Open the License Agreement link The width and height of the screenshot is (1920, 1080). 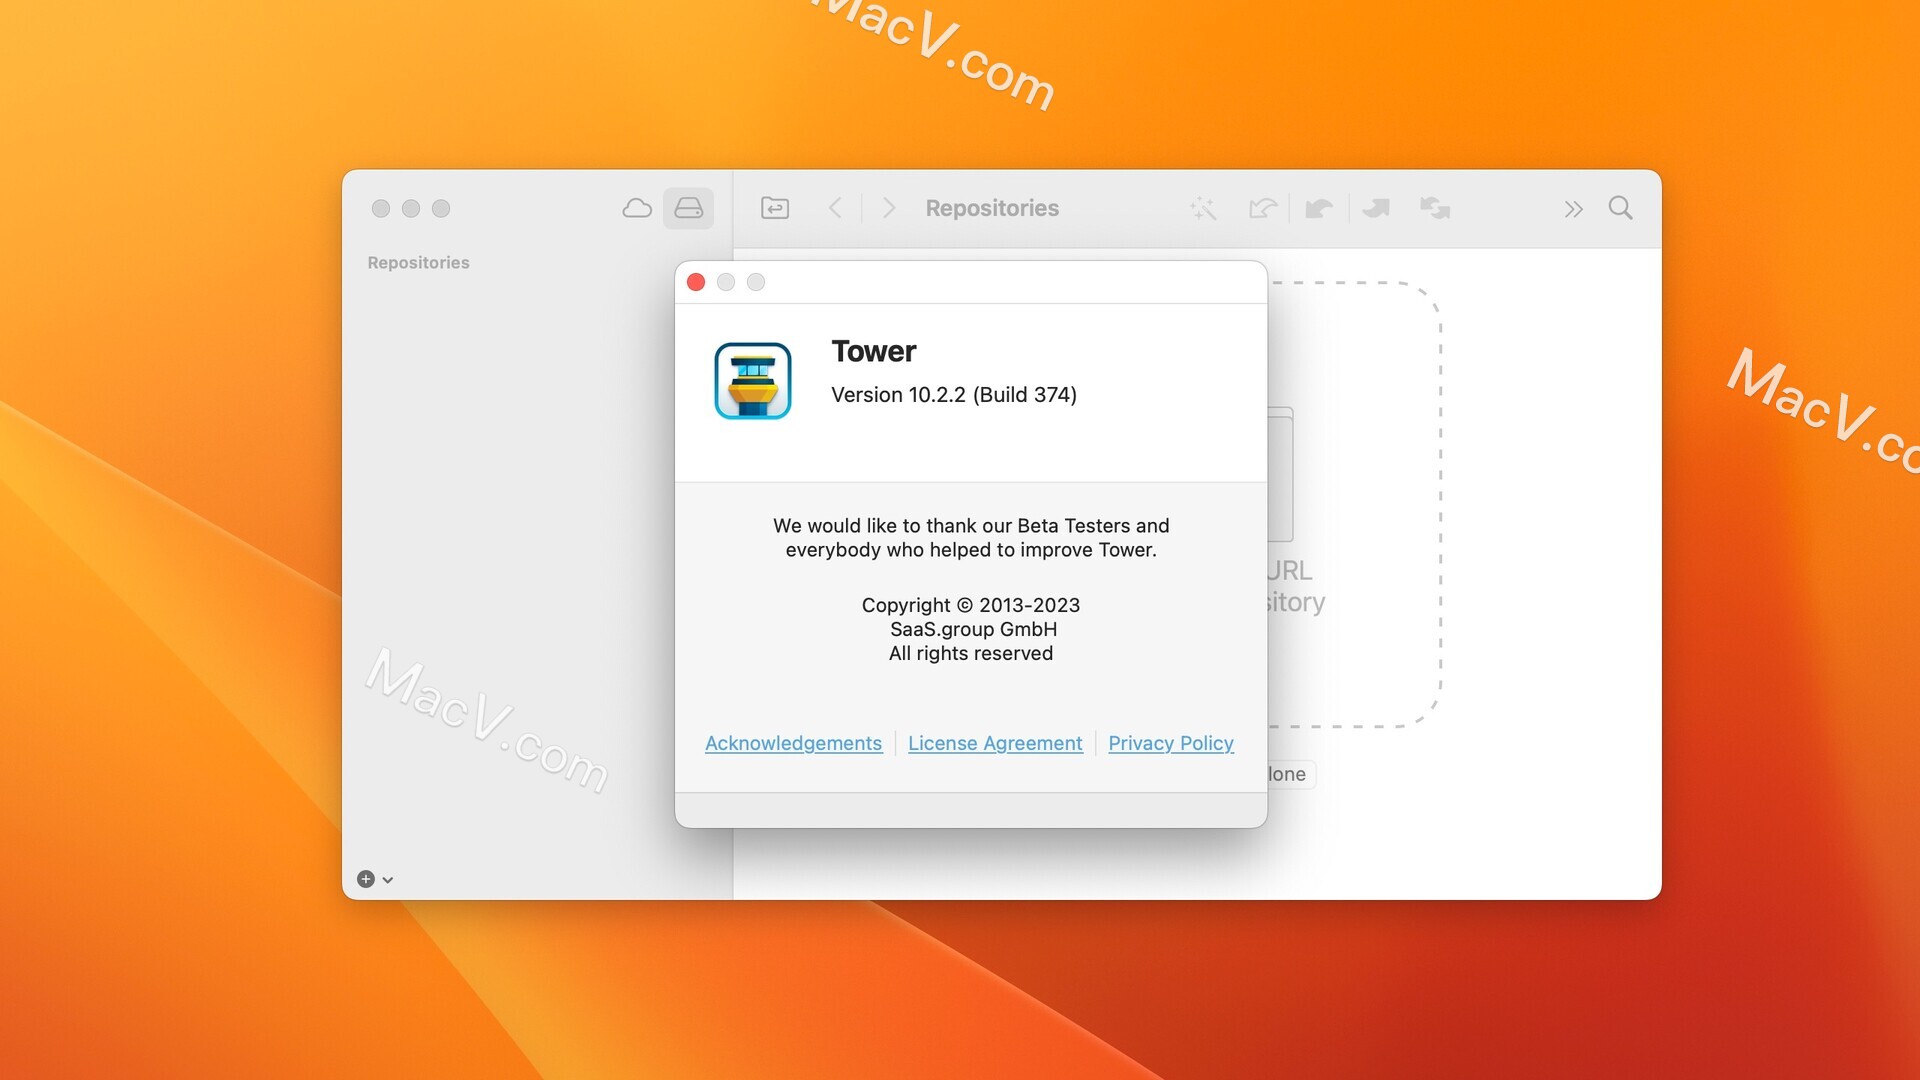point(995,743)
